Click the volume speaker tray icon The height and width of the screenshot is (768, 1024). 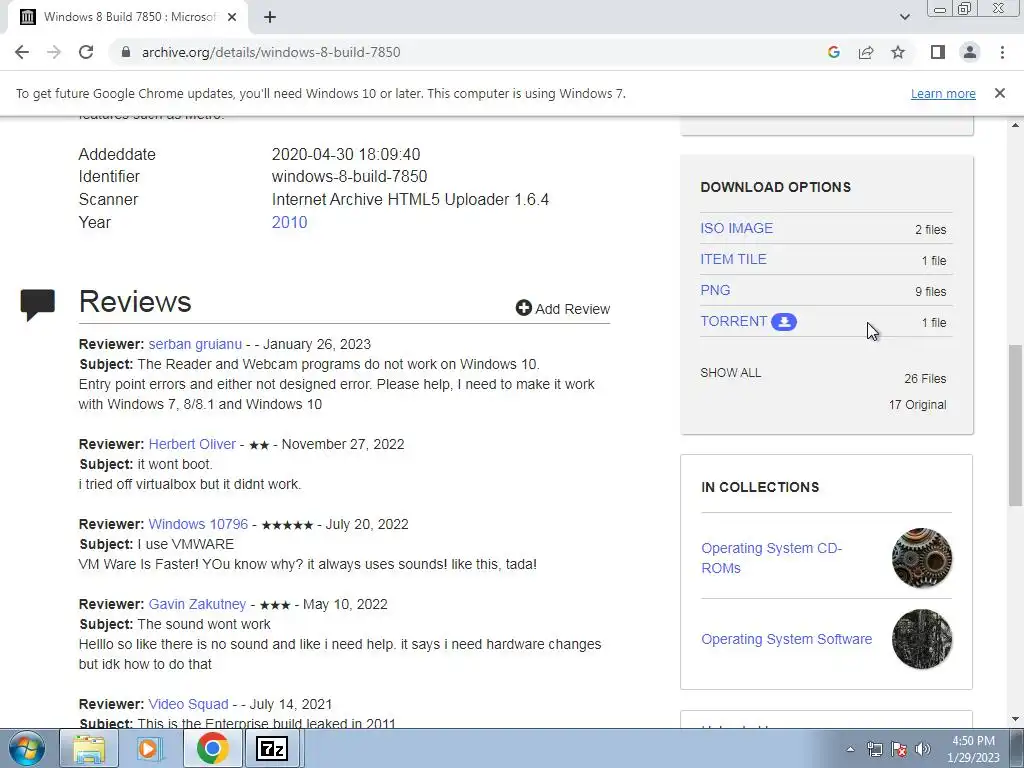(x=923, y=749)
